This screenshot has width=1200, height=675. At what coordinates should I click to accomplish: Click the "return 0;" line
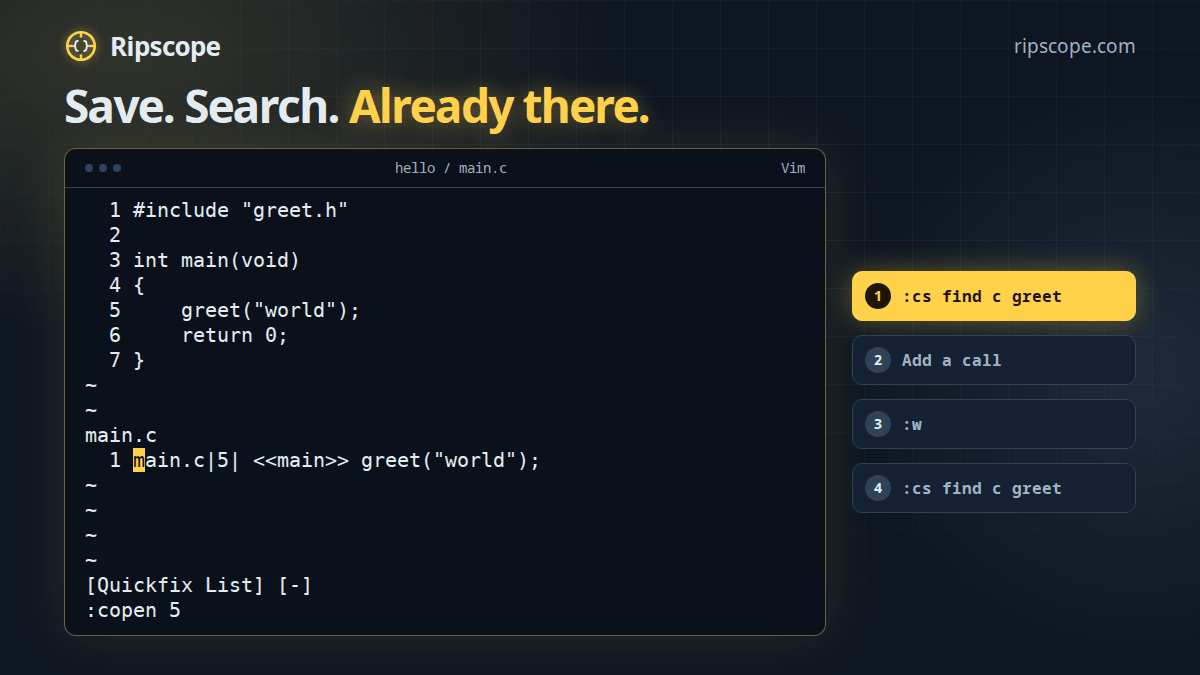click(x=234, y=335)
